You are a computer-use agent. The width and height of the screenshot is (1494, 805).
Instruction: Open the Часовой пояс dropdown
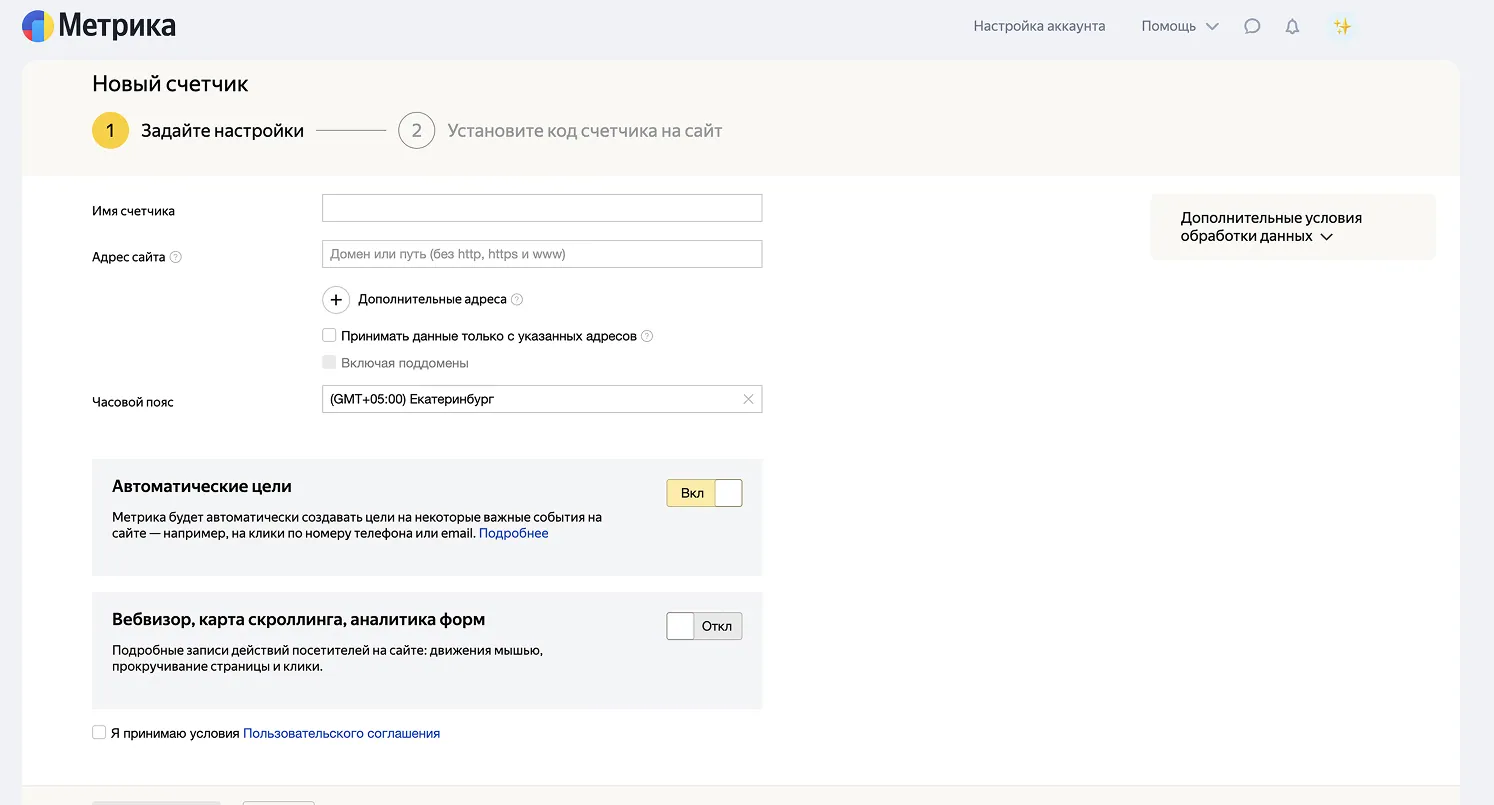542,399
